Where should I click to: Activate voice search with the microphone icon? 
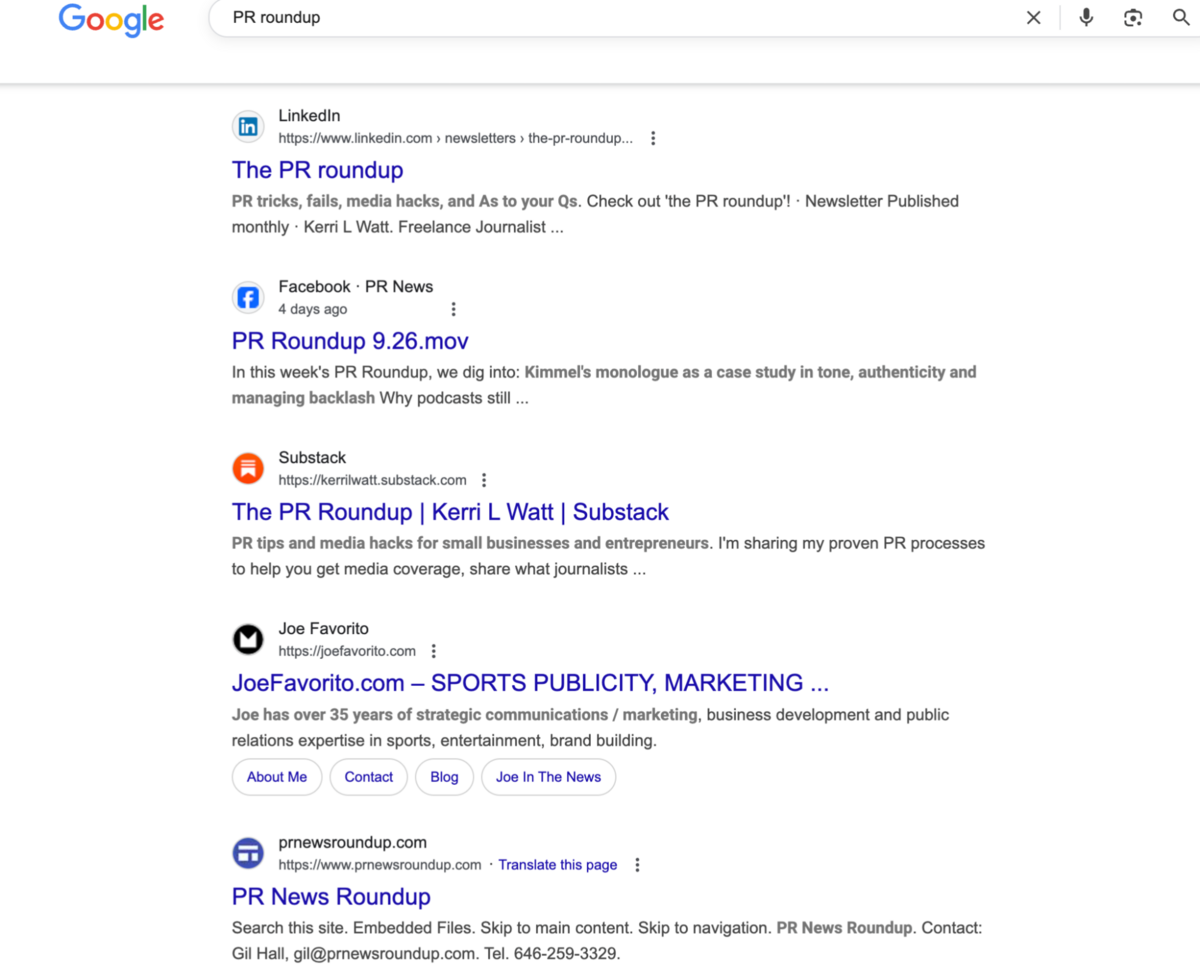1086,17
